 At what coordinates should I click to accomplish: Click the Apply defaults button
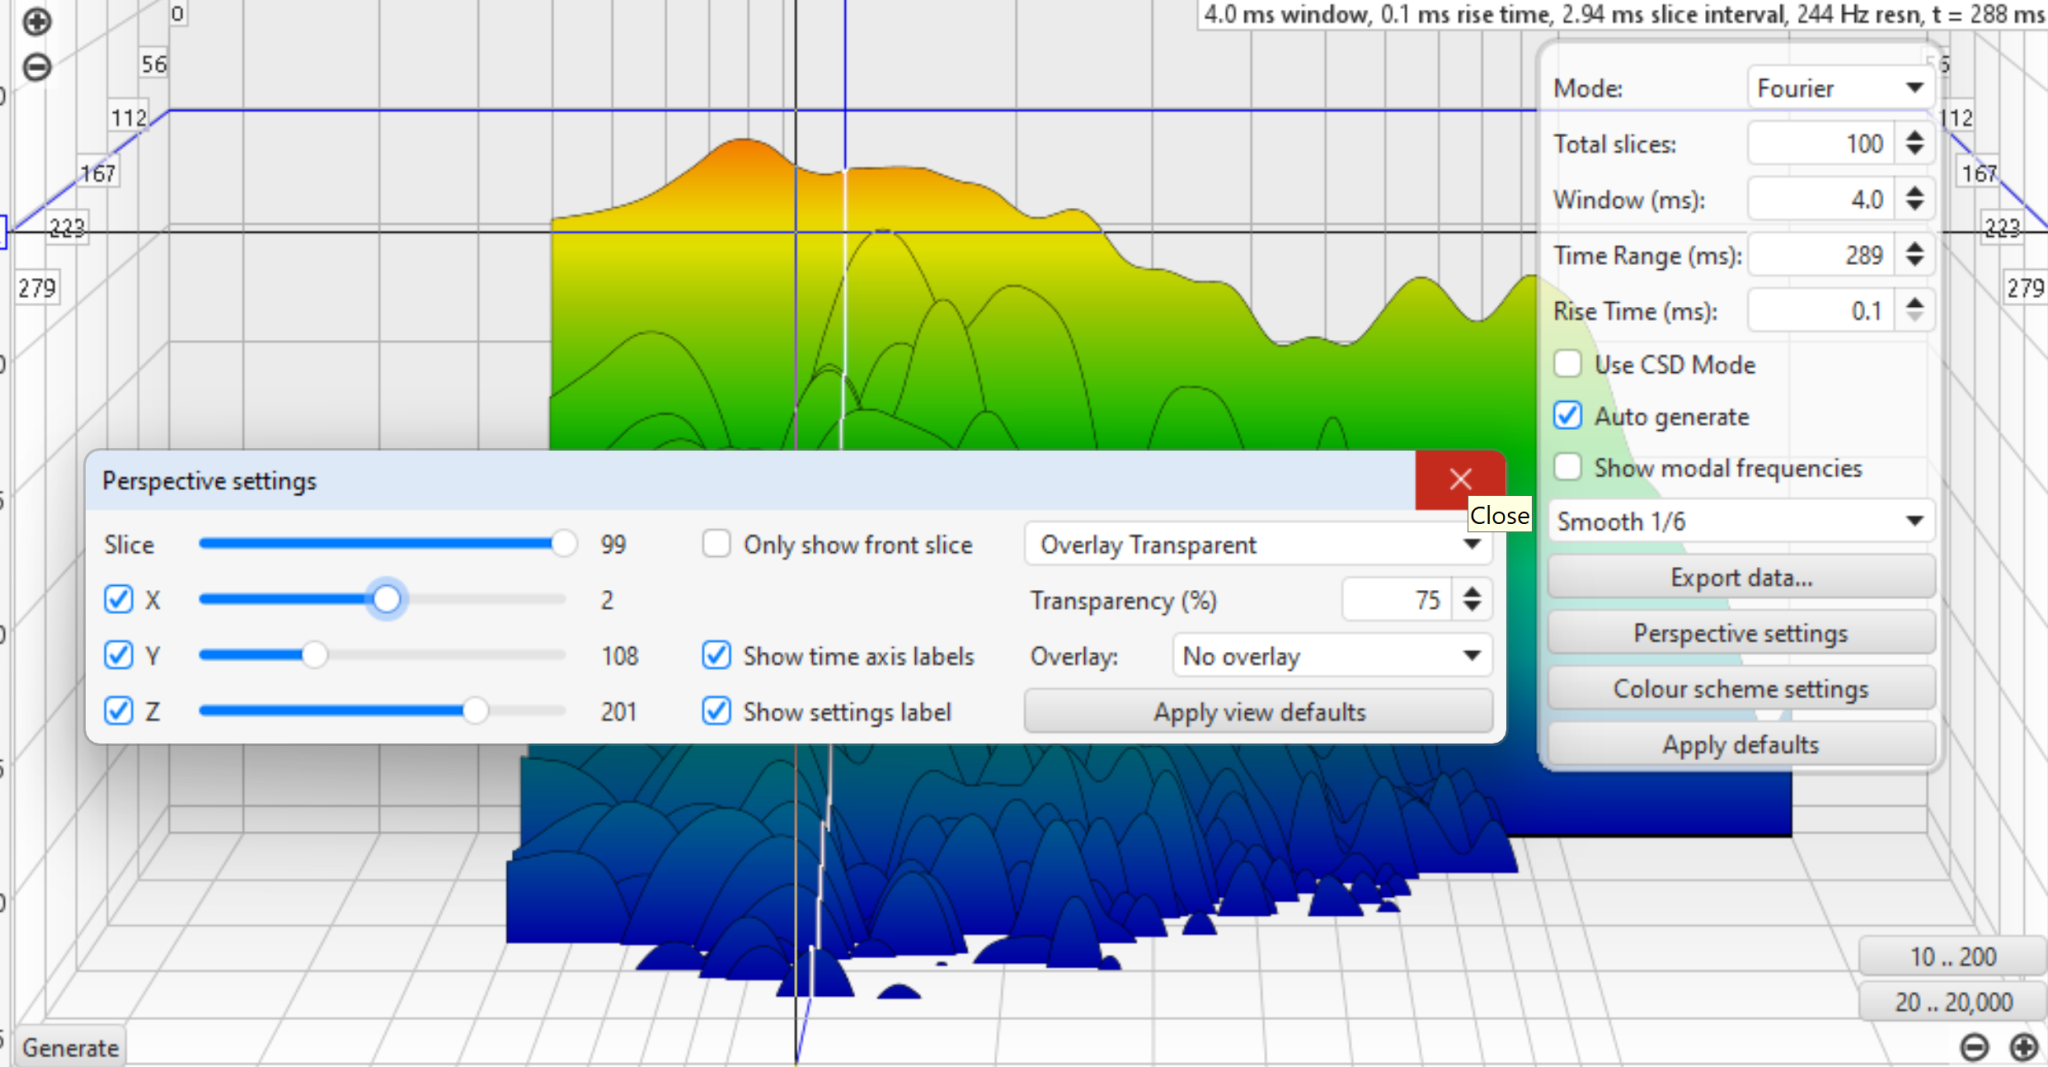click(1741, 745)
